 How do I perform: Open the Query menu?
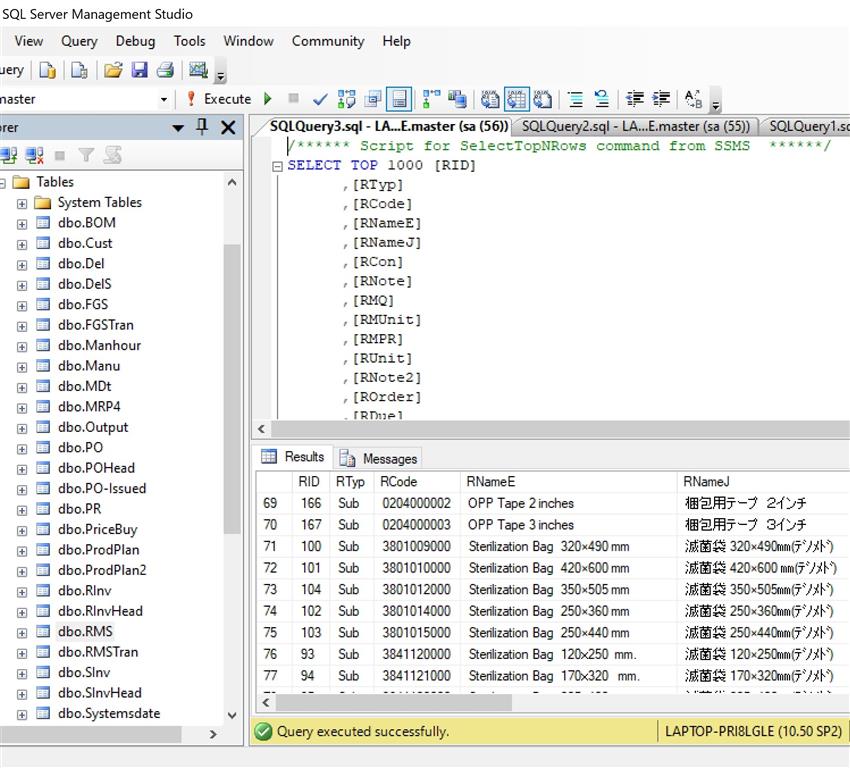79,41
